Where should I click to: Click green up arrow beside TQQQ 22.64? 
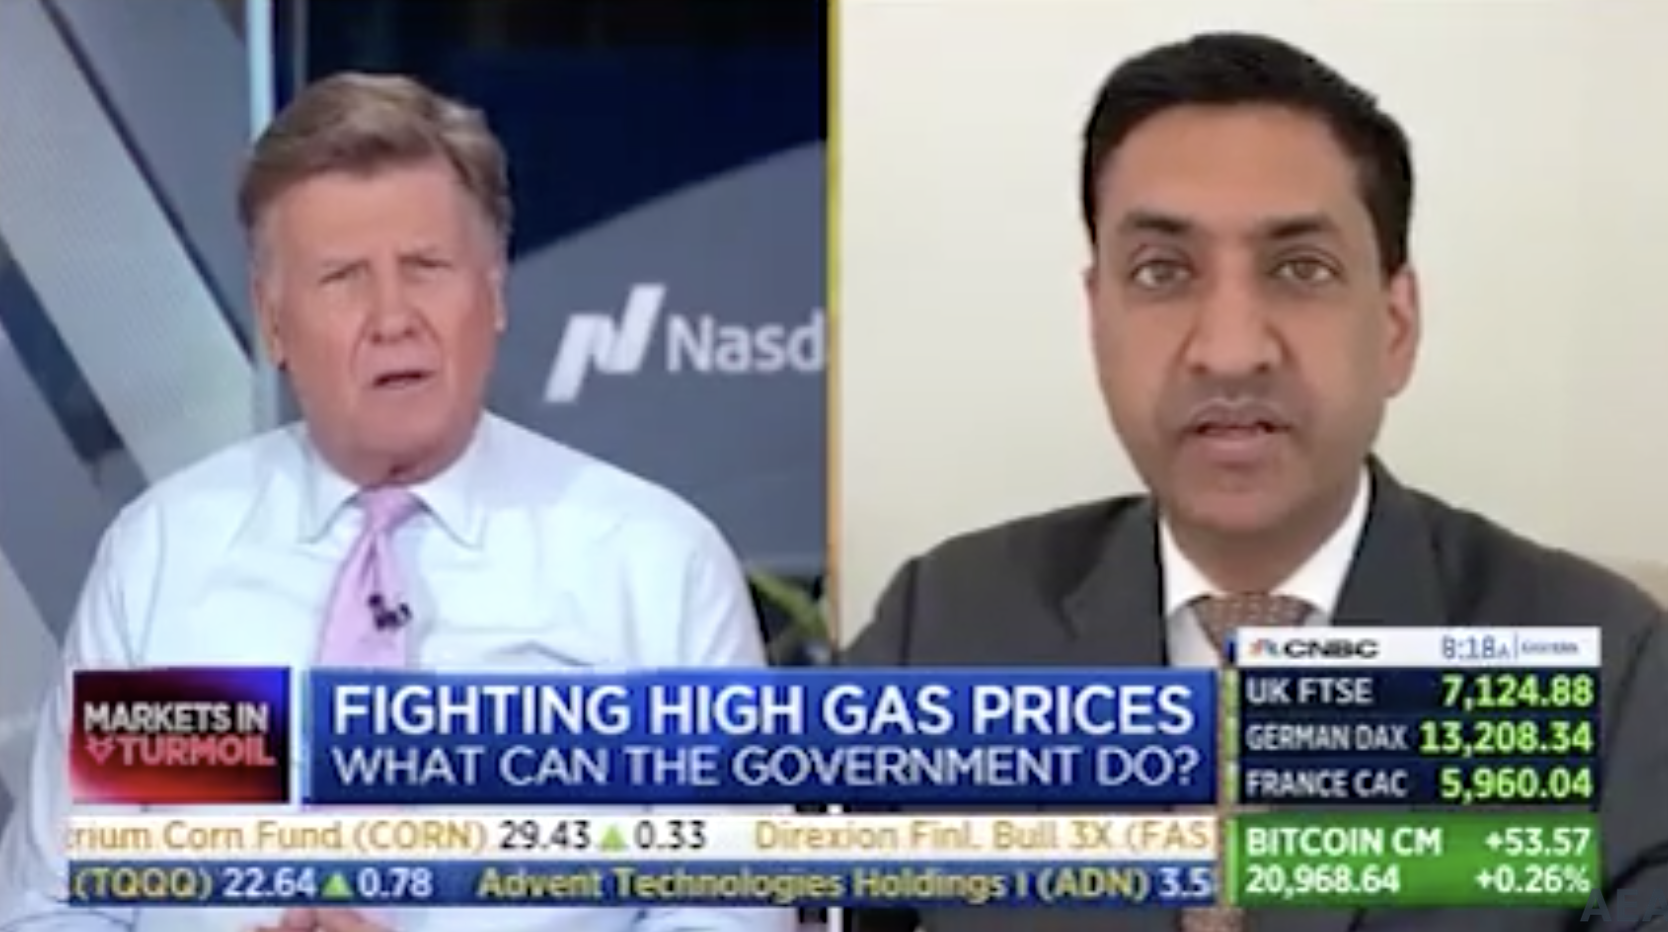(x=340, y=884)
